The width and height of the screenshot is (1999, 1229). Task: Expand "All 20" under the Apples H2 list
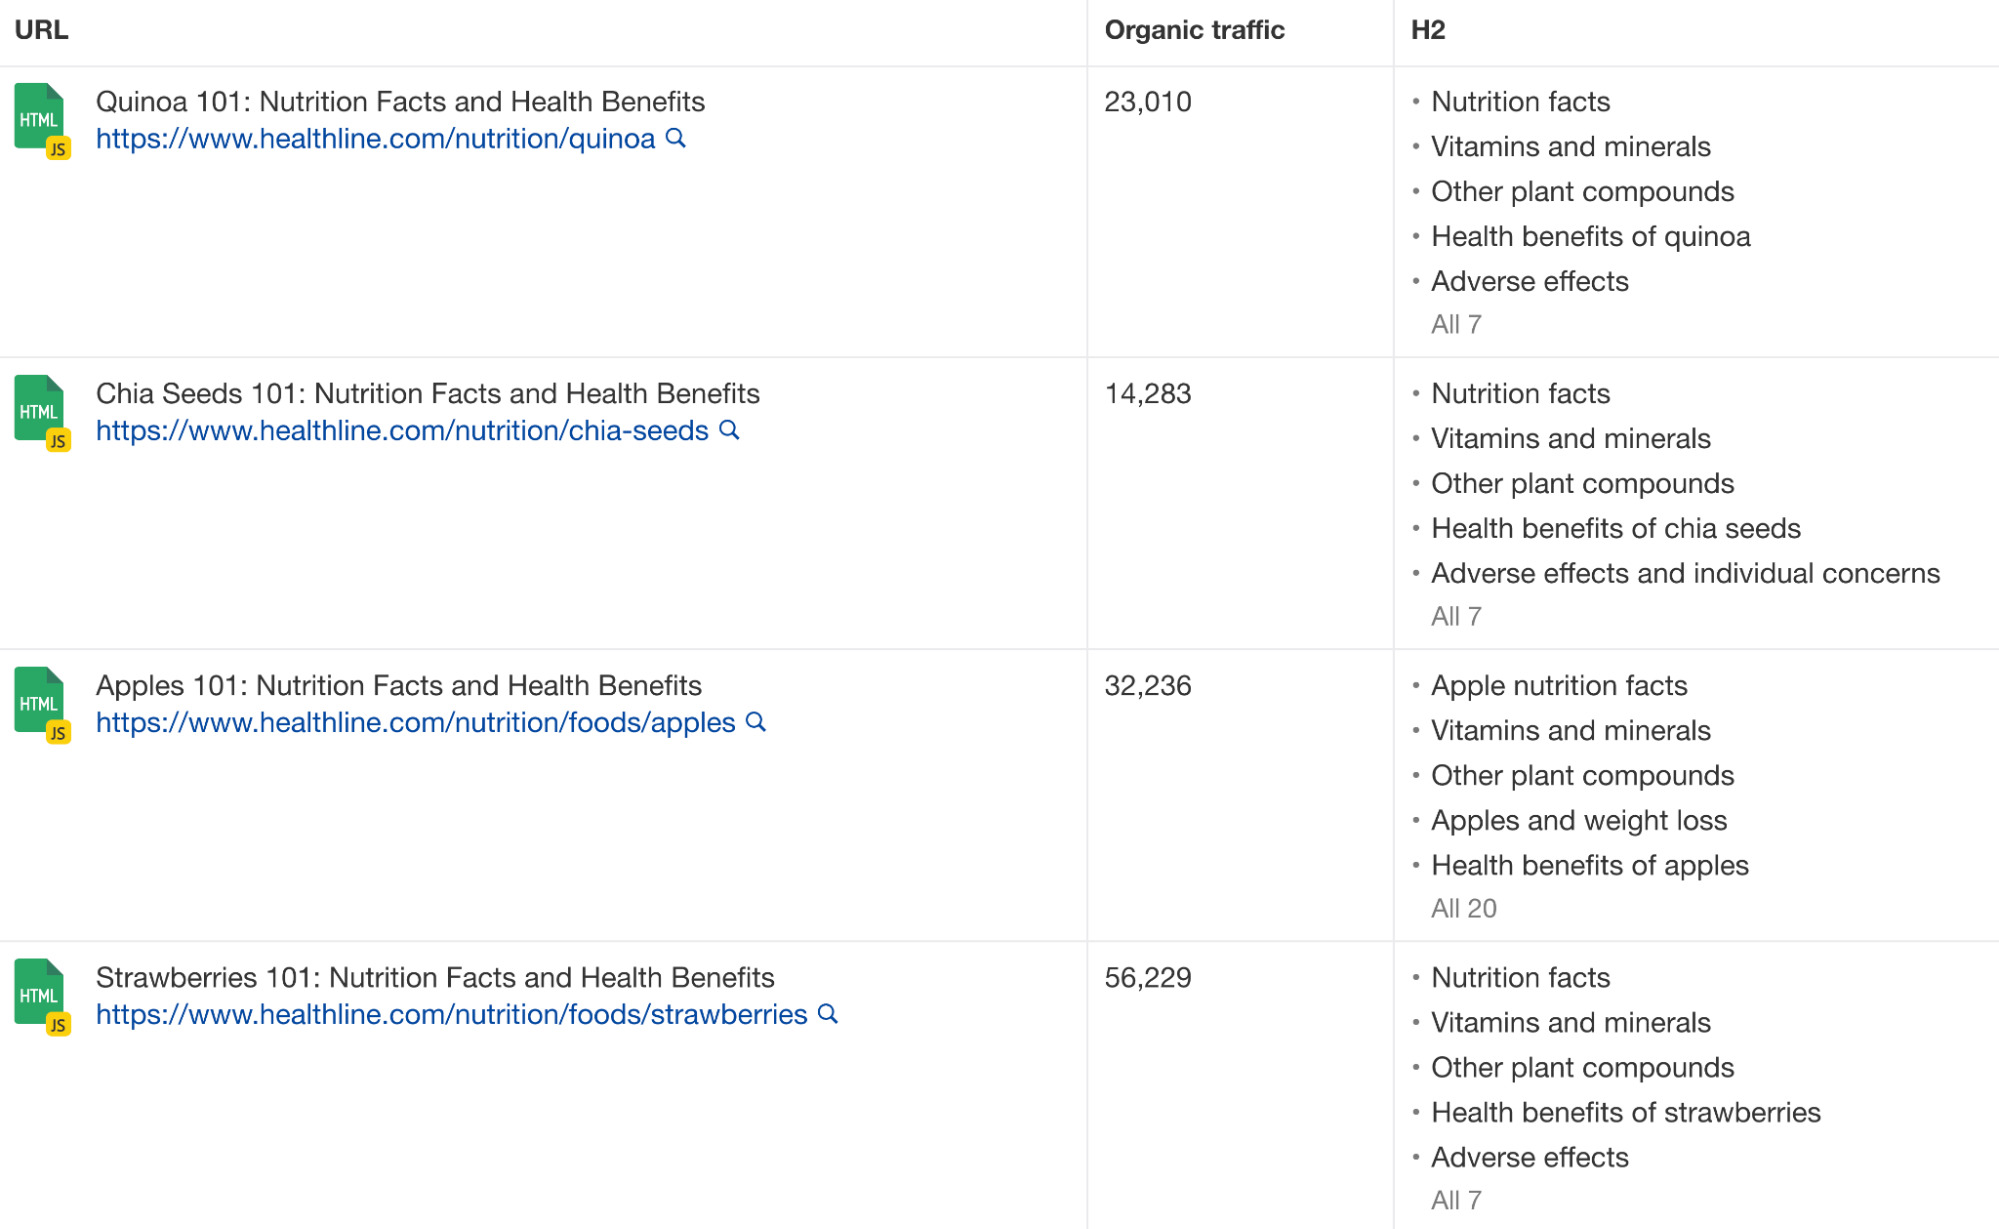1463,908
